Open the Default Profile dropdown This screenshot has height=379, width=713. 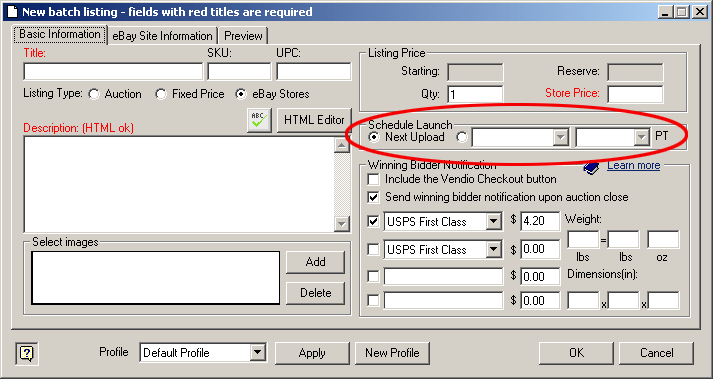[x=258, y=353]
